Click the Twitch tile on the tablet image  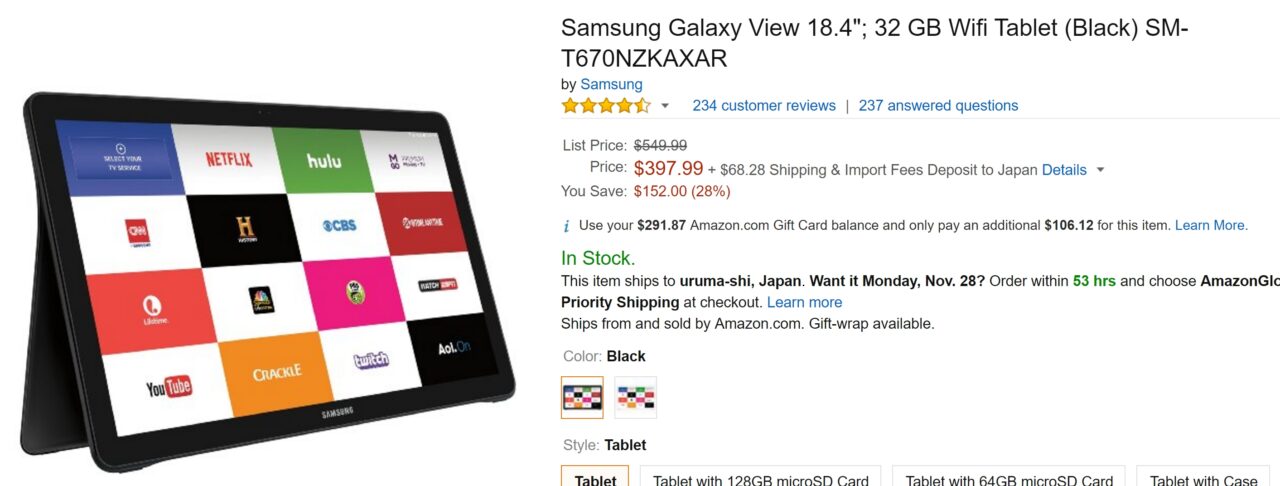coord(371,360)
